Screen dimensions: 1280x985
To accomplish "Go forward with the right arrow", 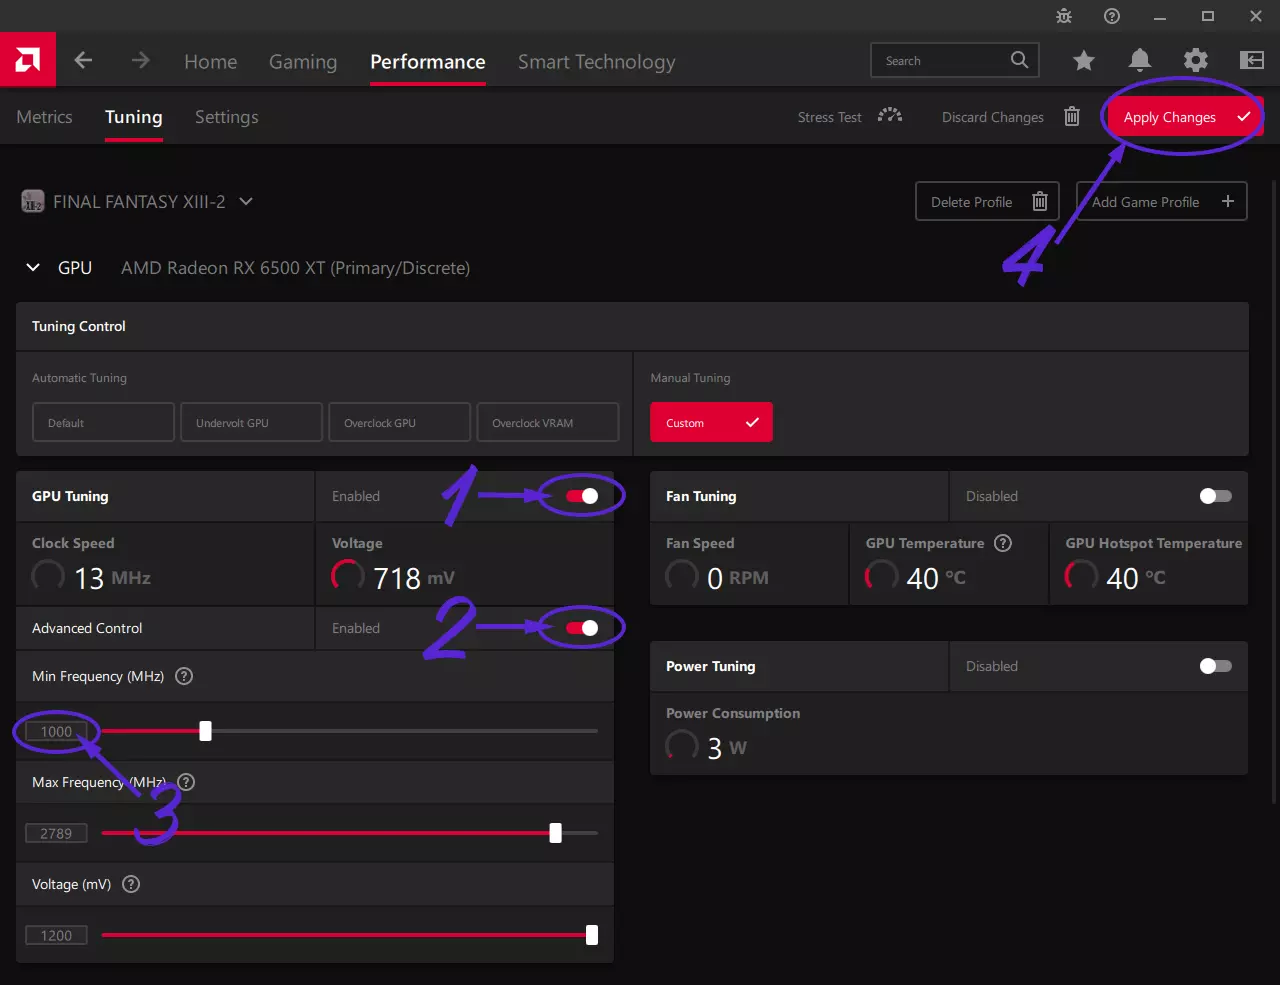I will coord(140,61).
